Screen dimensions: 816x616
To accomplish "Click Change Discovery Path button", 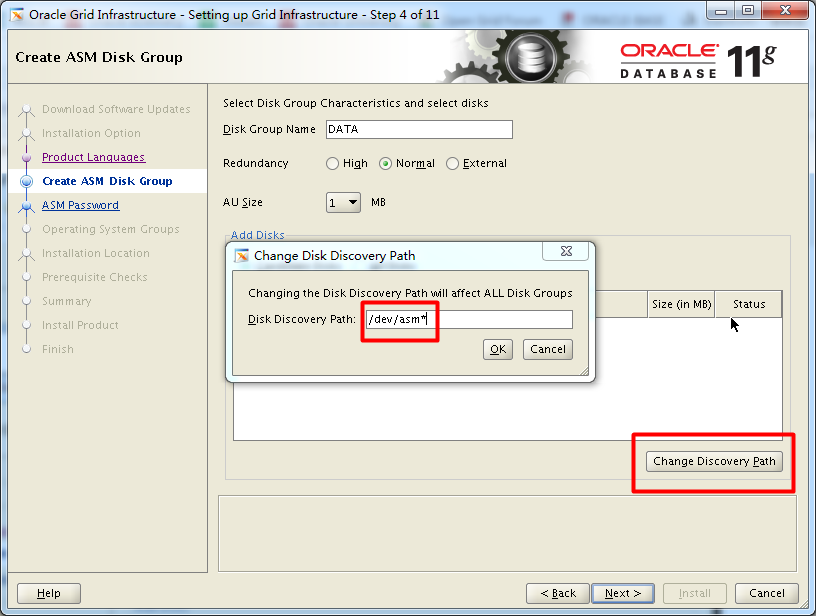I will tap(714, 461).
